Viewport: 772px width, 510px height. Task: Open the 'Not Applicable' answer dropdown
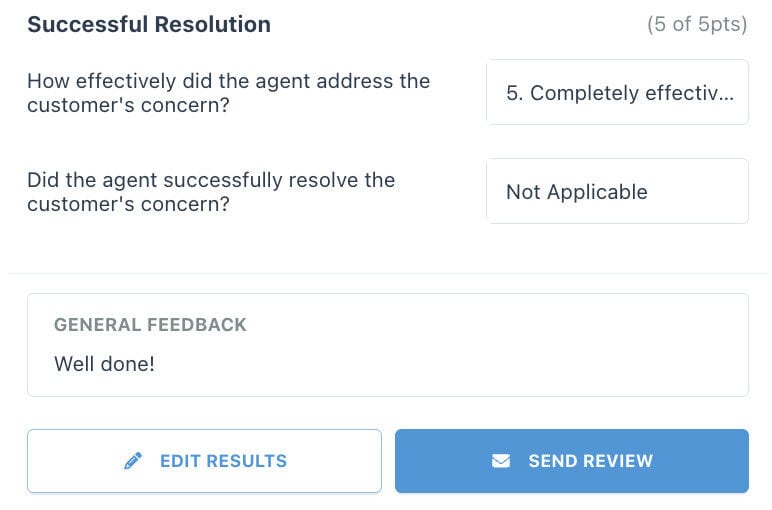[x=617, y=191]
